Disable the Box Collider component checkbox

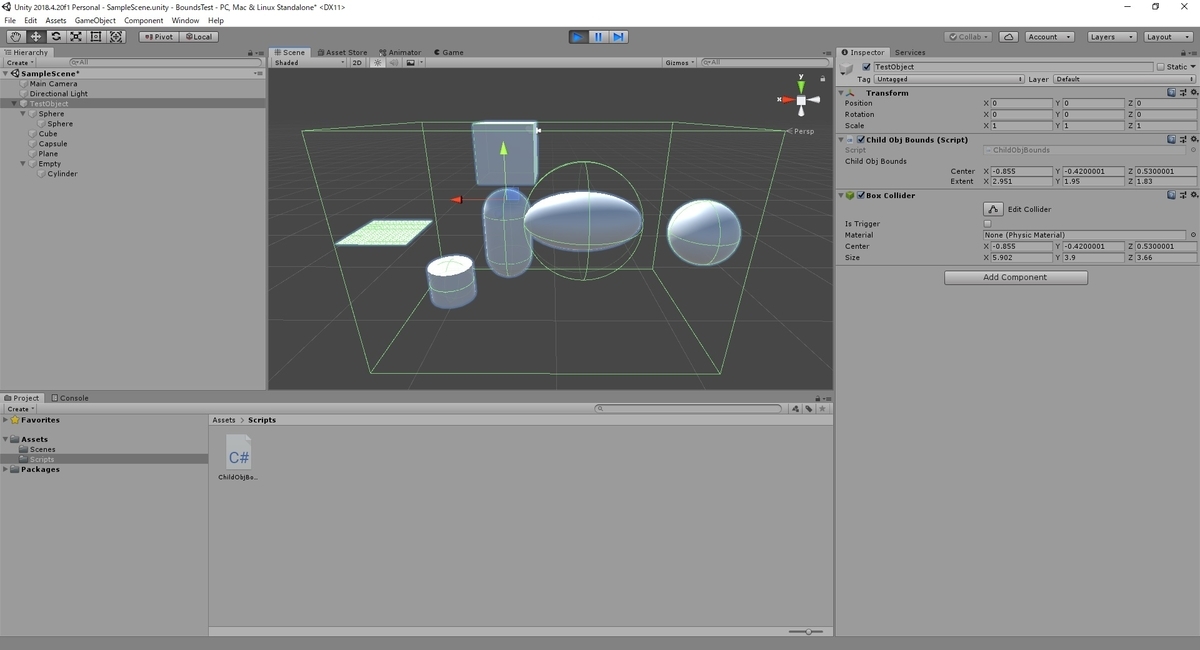(861, 196)
